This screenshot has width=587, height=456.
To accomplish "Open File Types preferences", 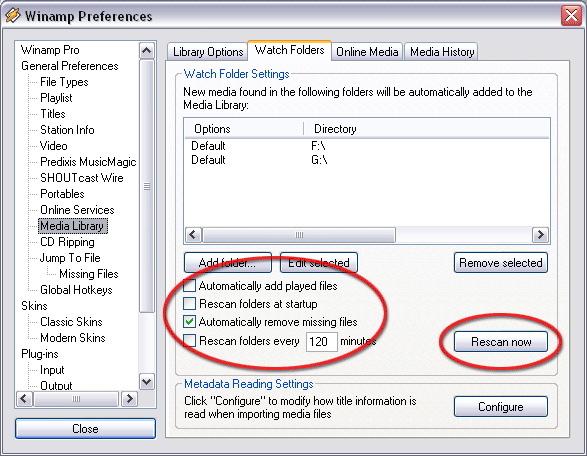I will pos(64,82).
